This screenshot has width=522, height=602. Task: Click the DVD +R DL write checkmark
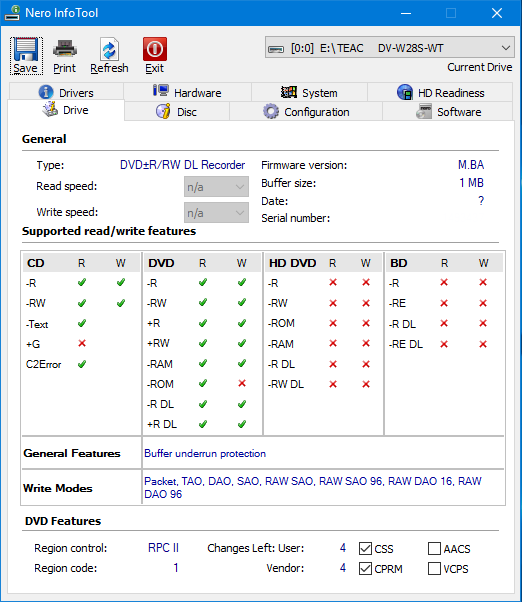point(242,424)
